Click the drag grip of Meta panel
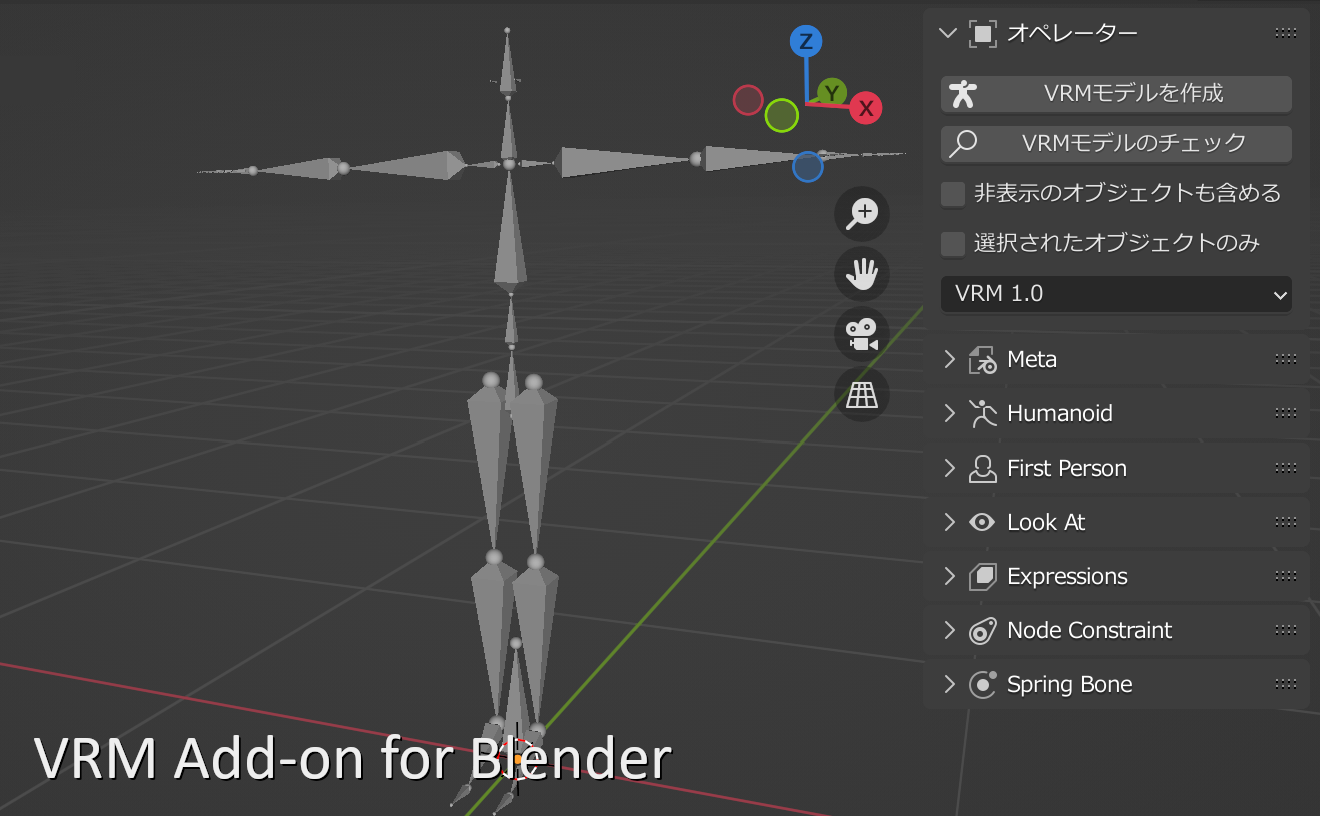 coord(1286,360)
